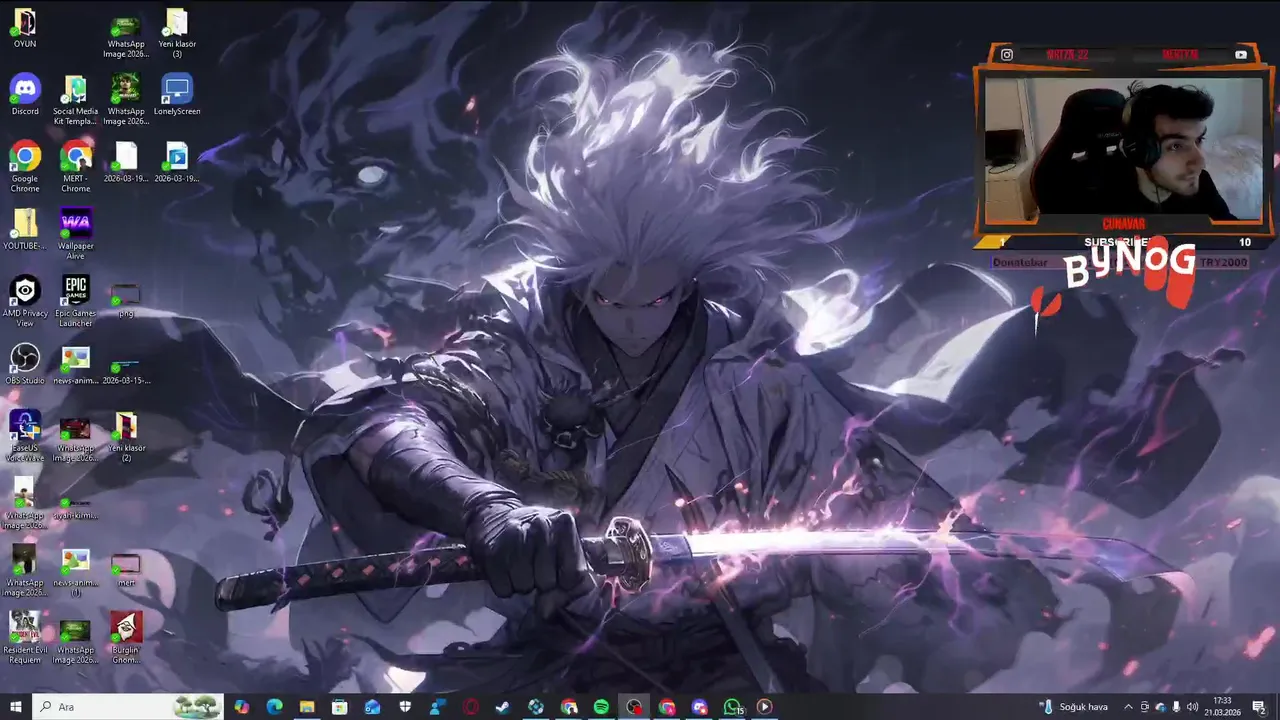The height and width of the screenshot is (720, 1280).
Task: Select the mert image file
Action: click(x=126, y=570)
